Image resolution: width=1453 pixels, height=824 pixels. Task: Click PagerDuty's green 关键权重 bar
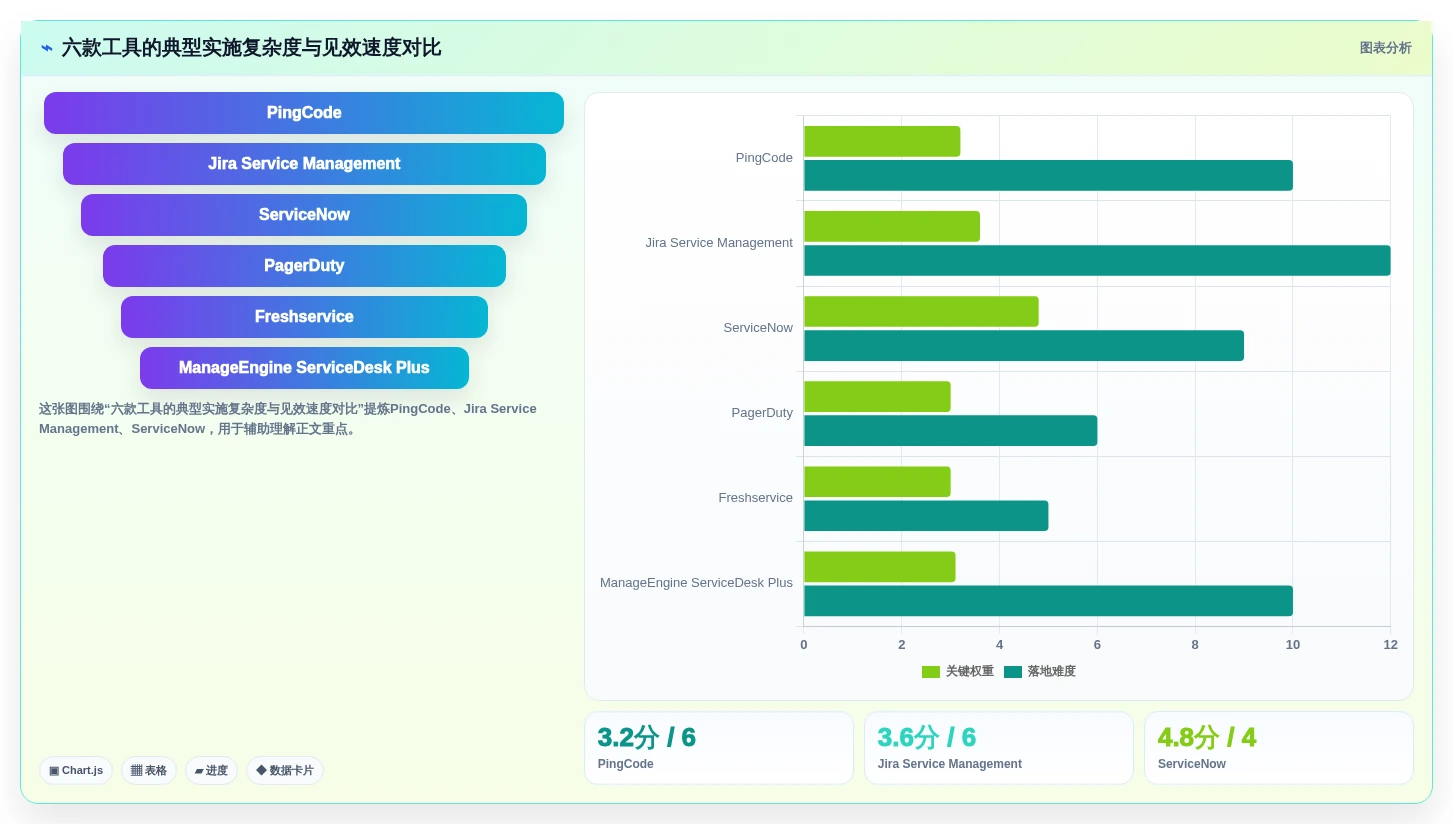click(x=877, y=396)
